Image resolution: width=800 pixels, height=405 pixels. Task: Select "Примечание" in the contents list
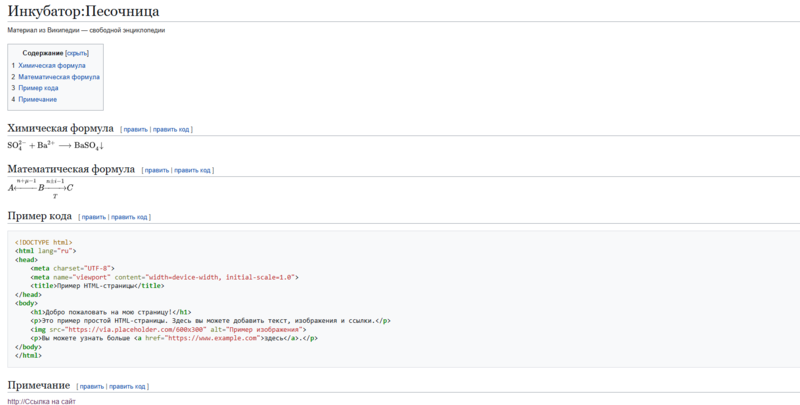pos(38,99)
